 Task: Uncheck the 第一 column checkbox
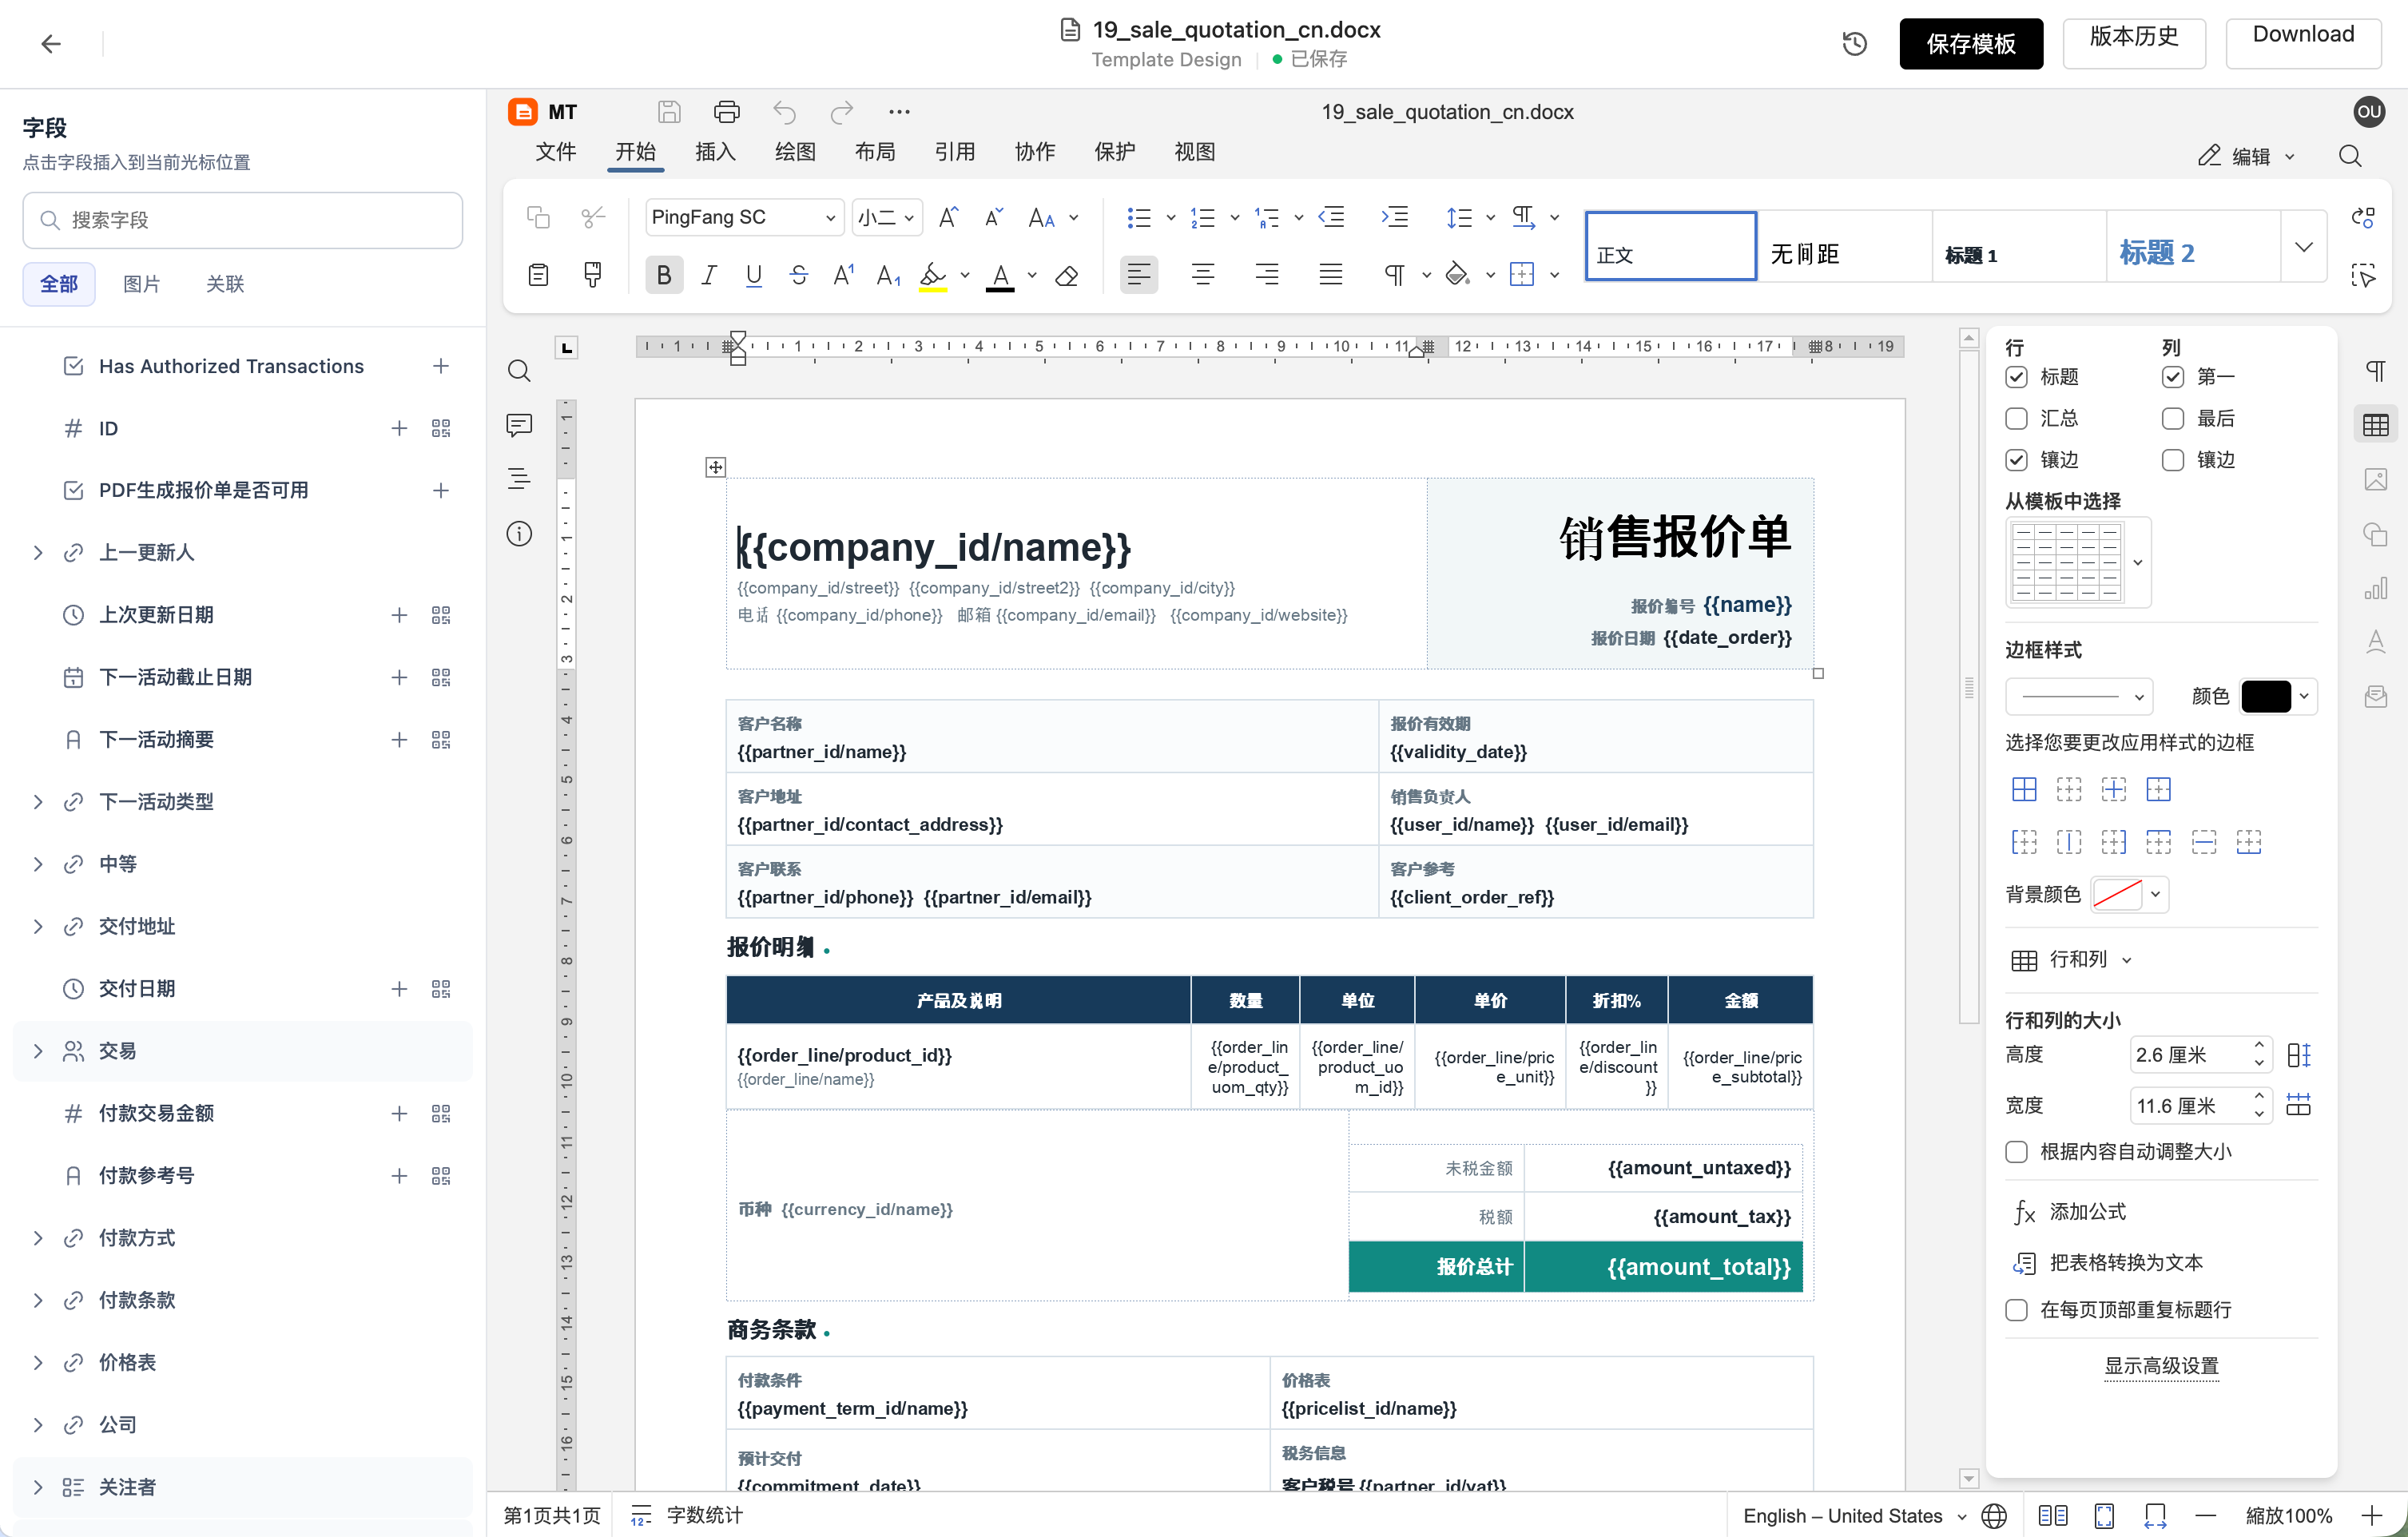pos(2172,377)
